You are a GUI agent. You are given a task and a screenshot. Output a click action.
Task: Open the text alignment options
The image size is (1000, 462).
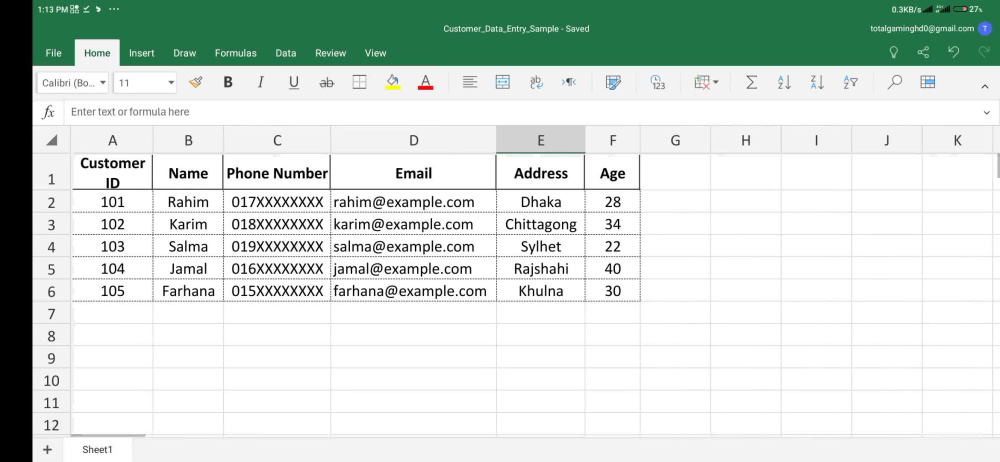(x=469, y=82)
